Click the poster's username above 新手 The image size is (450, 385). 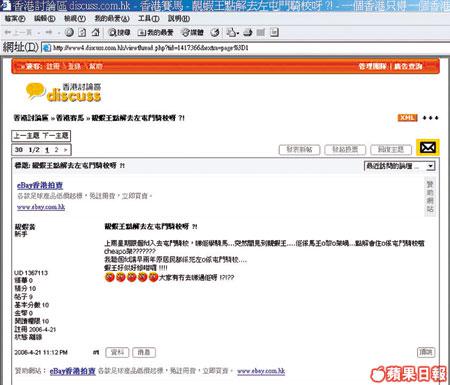[x=25, y=227]
